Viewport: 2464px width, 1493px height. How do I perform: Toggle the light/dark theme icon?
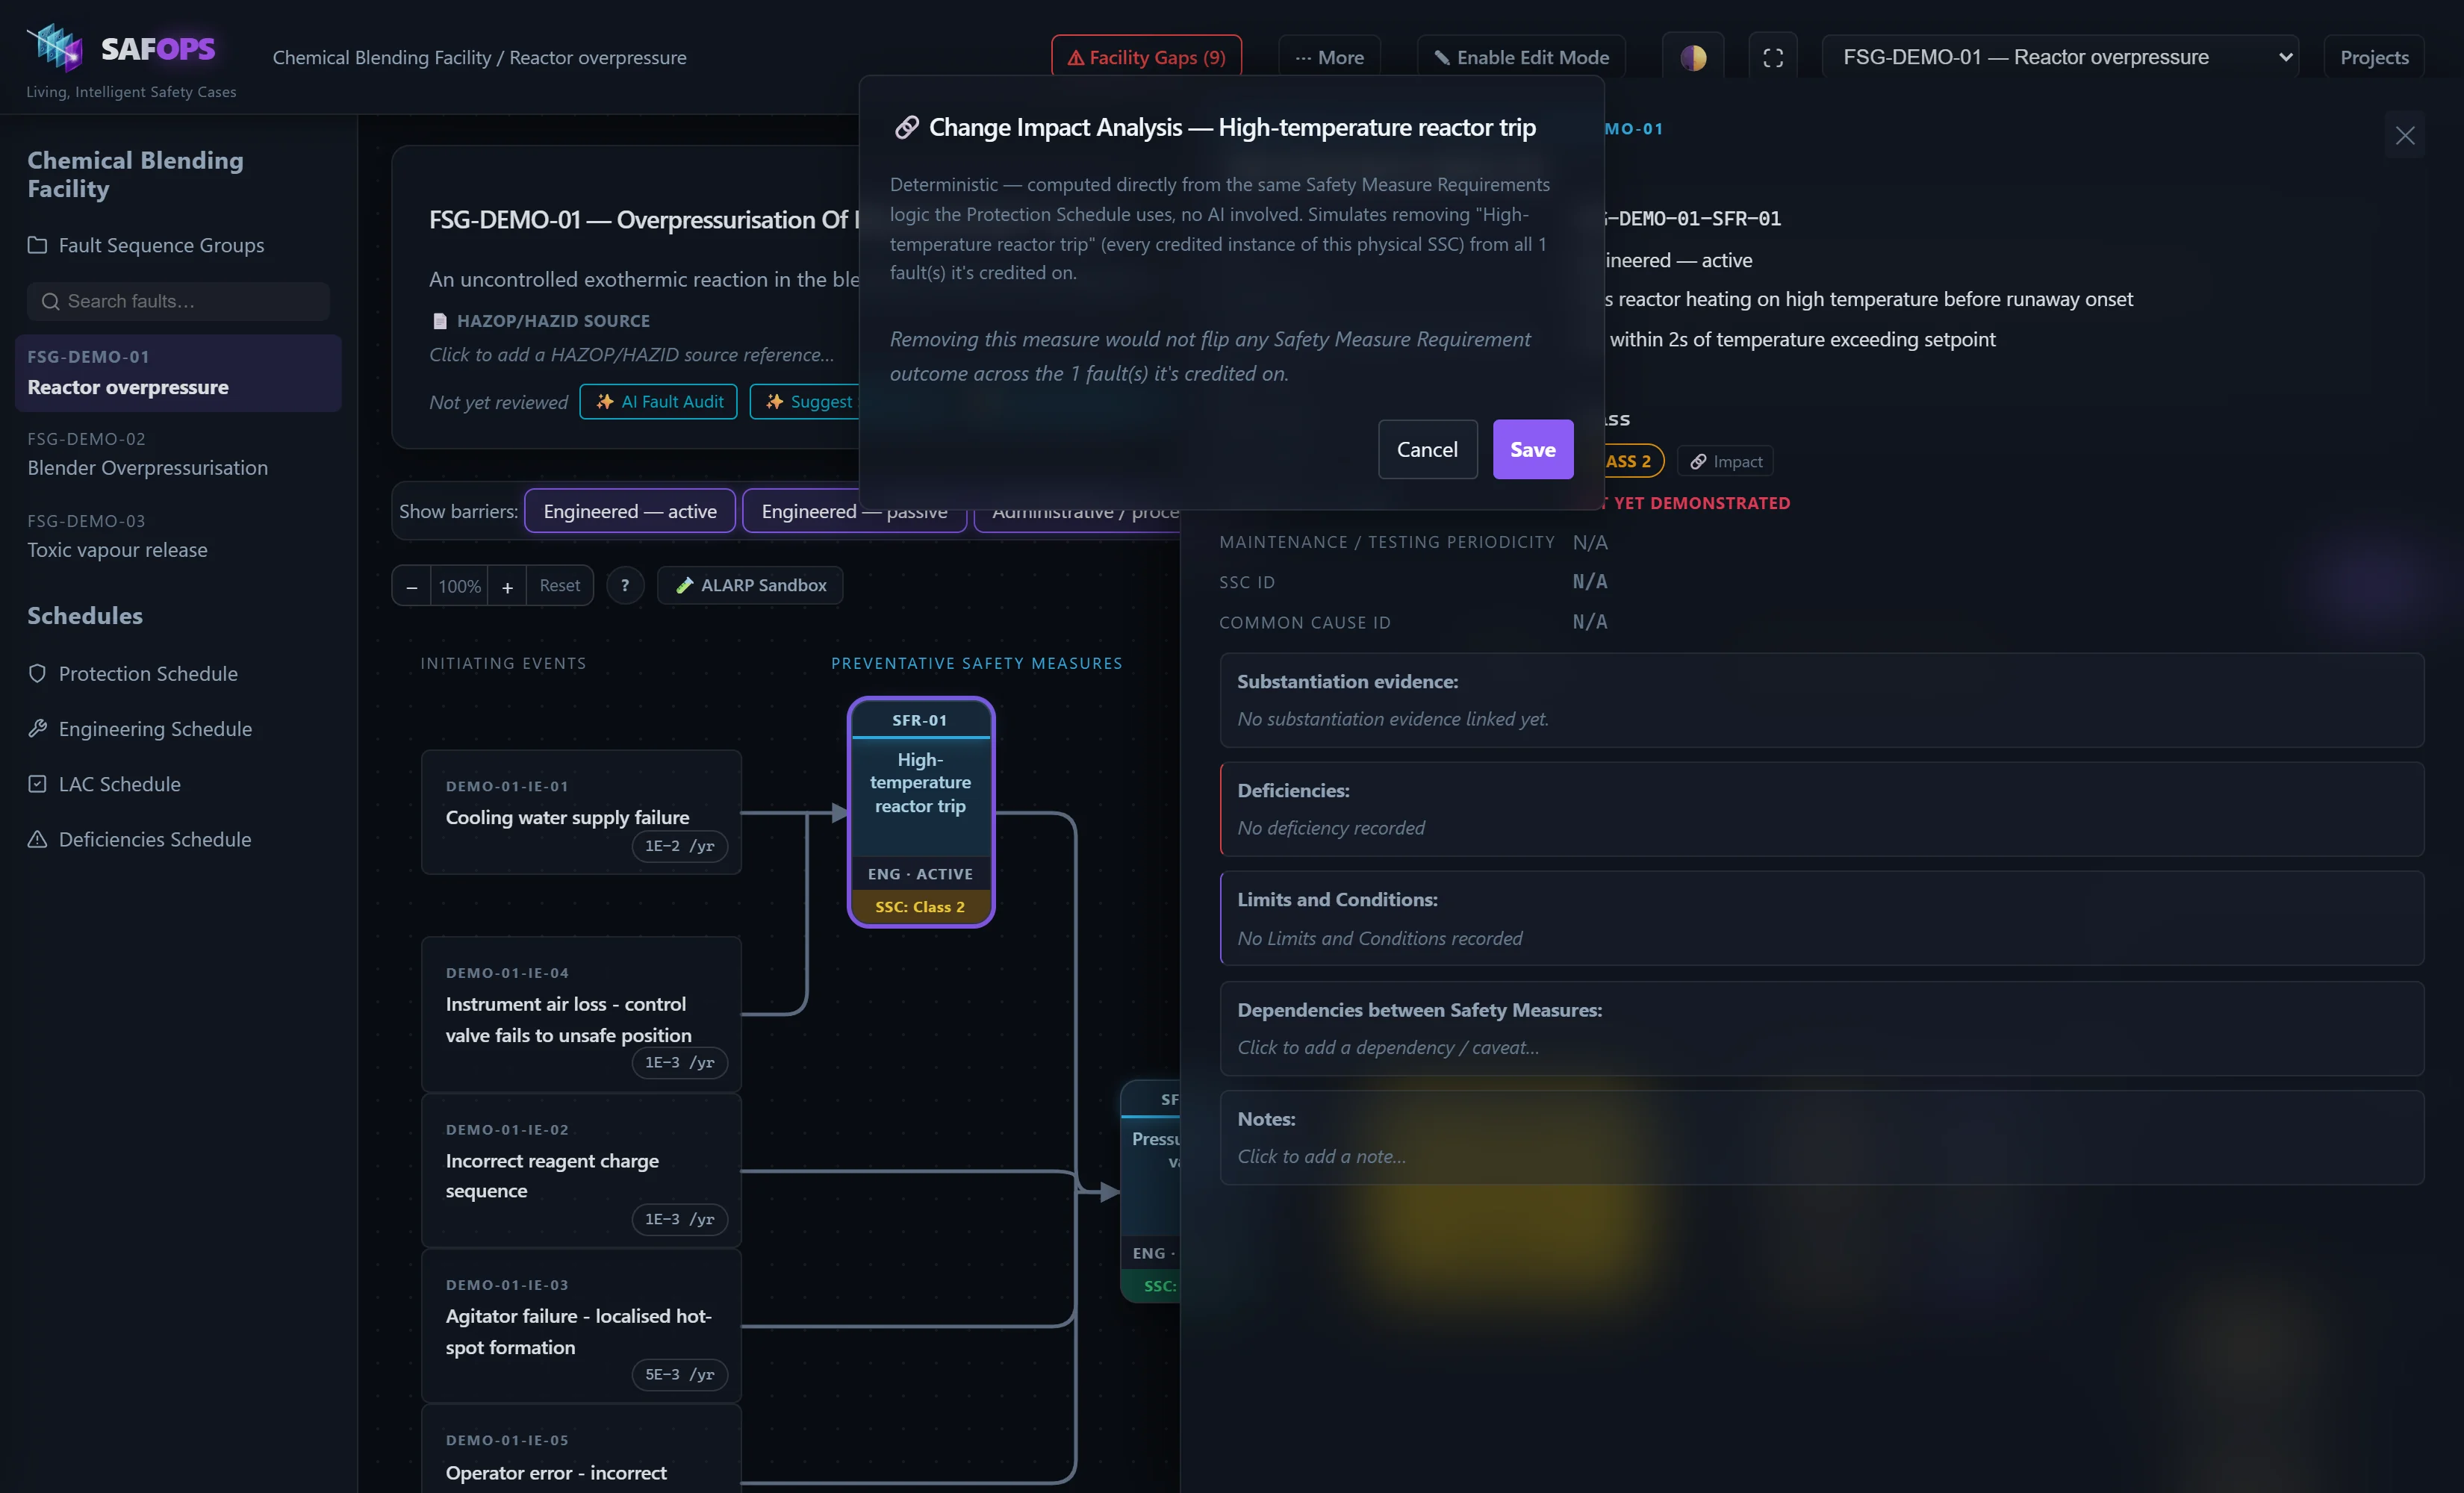point(1693,58)
